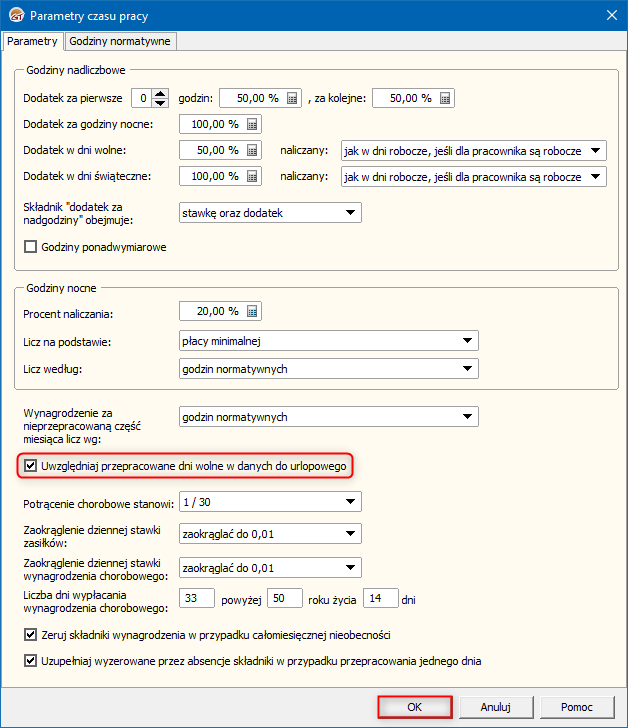Open calculator for first overtime hours percentage
628x728 pixels.
coord(292,98)
